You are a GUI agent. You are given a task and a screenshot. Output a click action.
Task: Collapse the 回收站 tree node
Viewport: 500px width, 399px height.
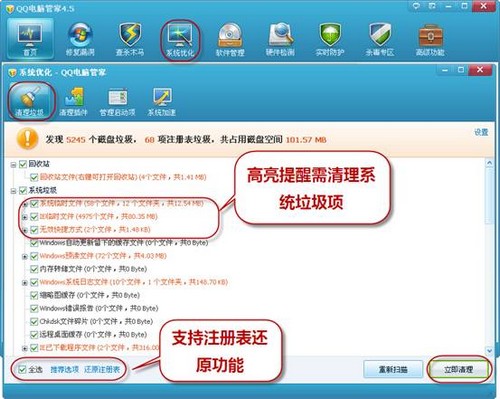13,165
